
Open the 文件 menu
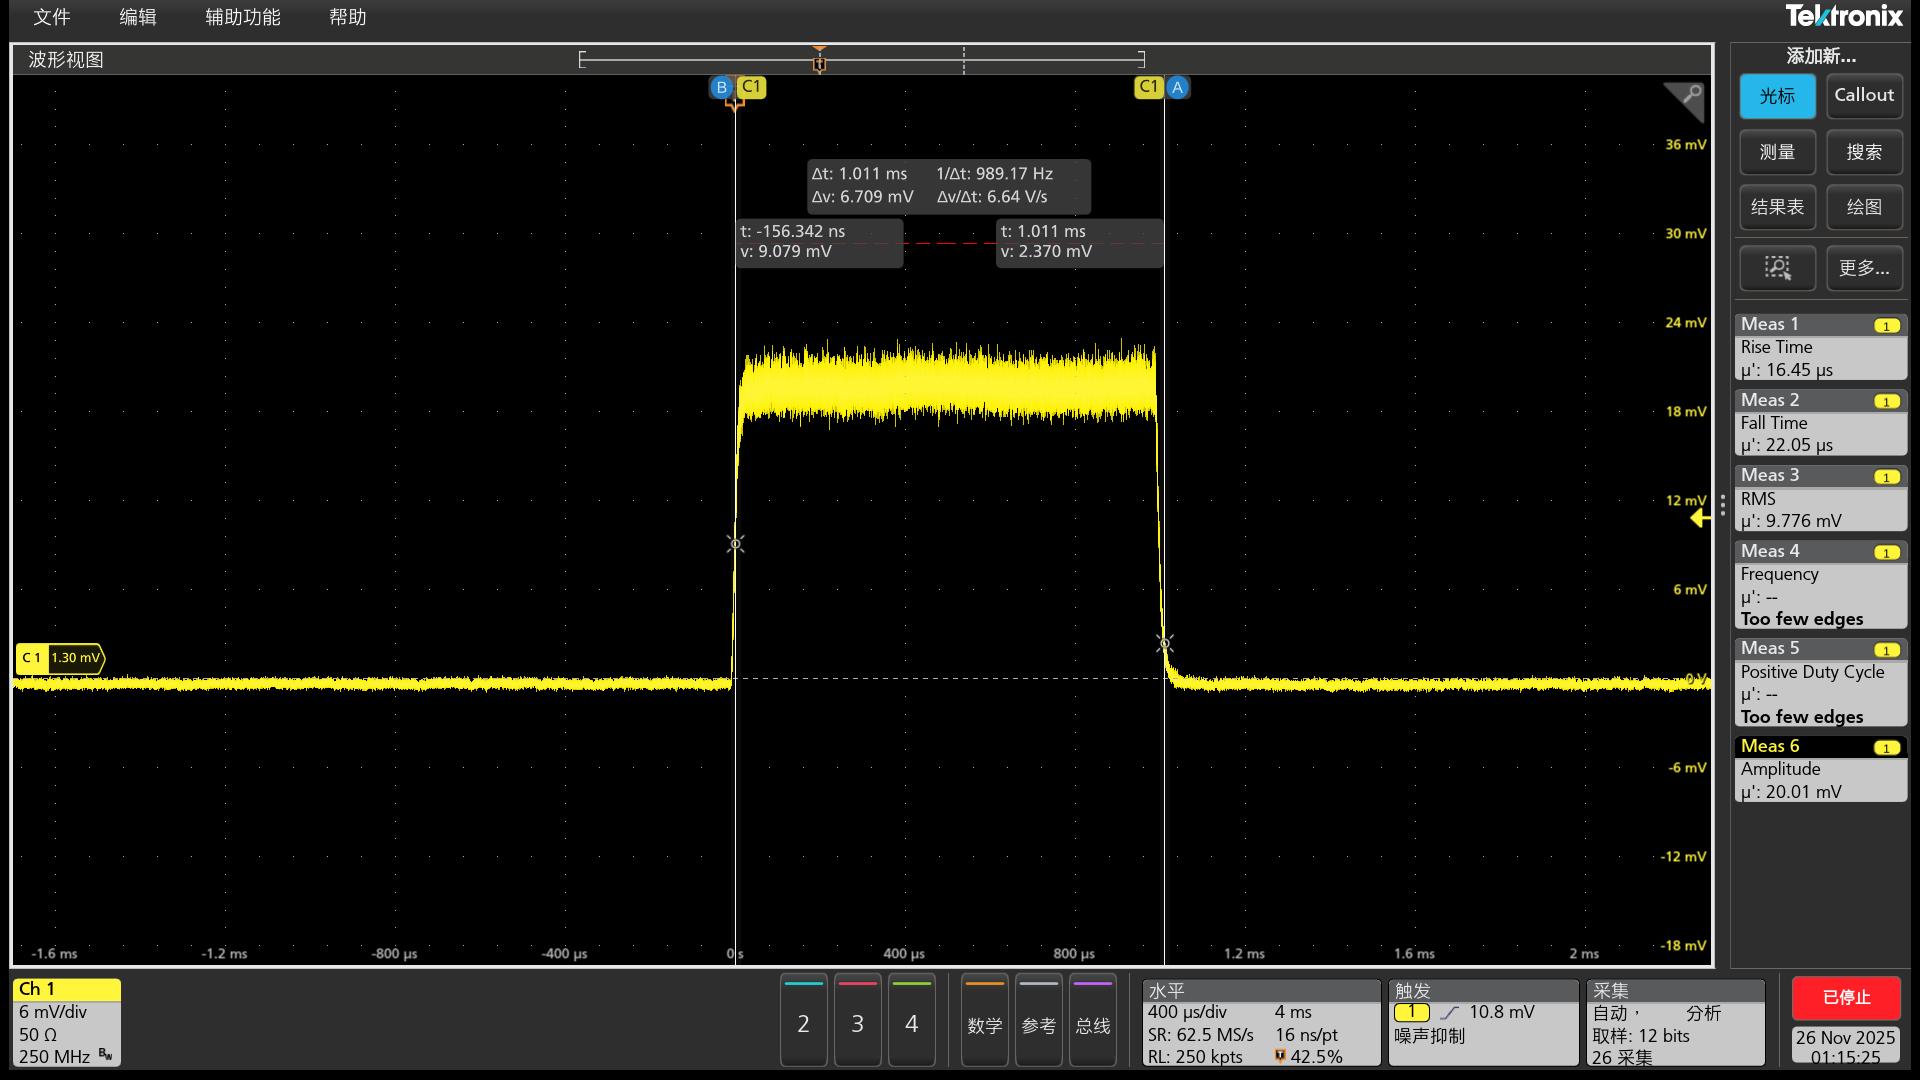(x=52, y=17)
